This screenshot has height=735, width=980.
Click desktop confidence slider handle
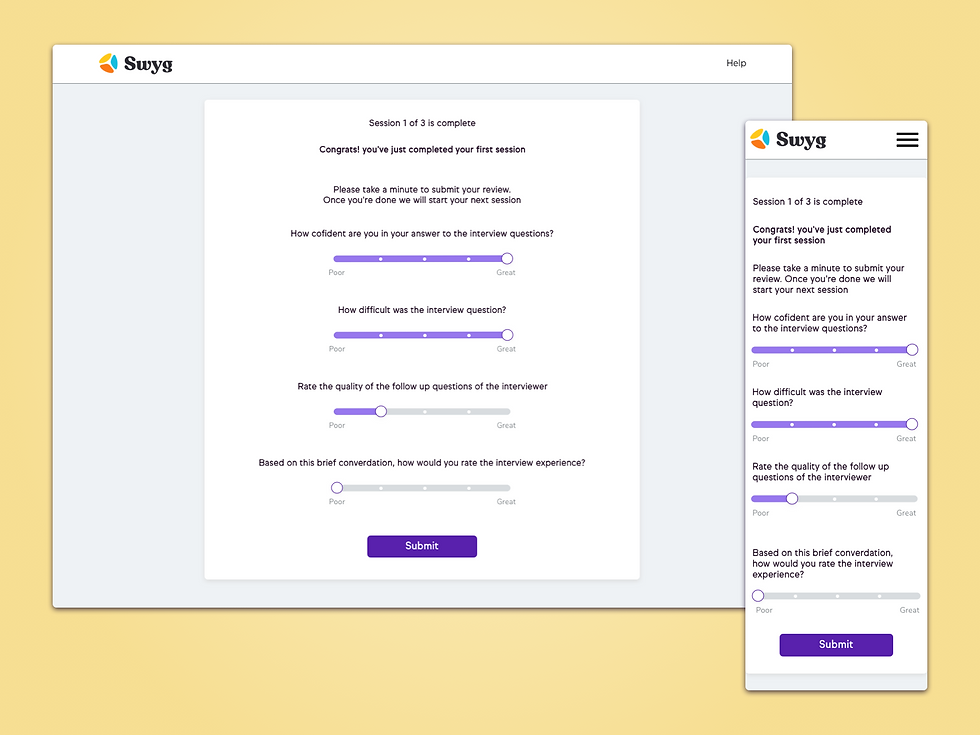pos(507,259)
